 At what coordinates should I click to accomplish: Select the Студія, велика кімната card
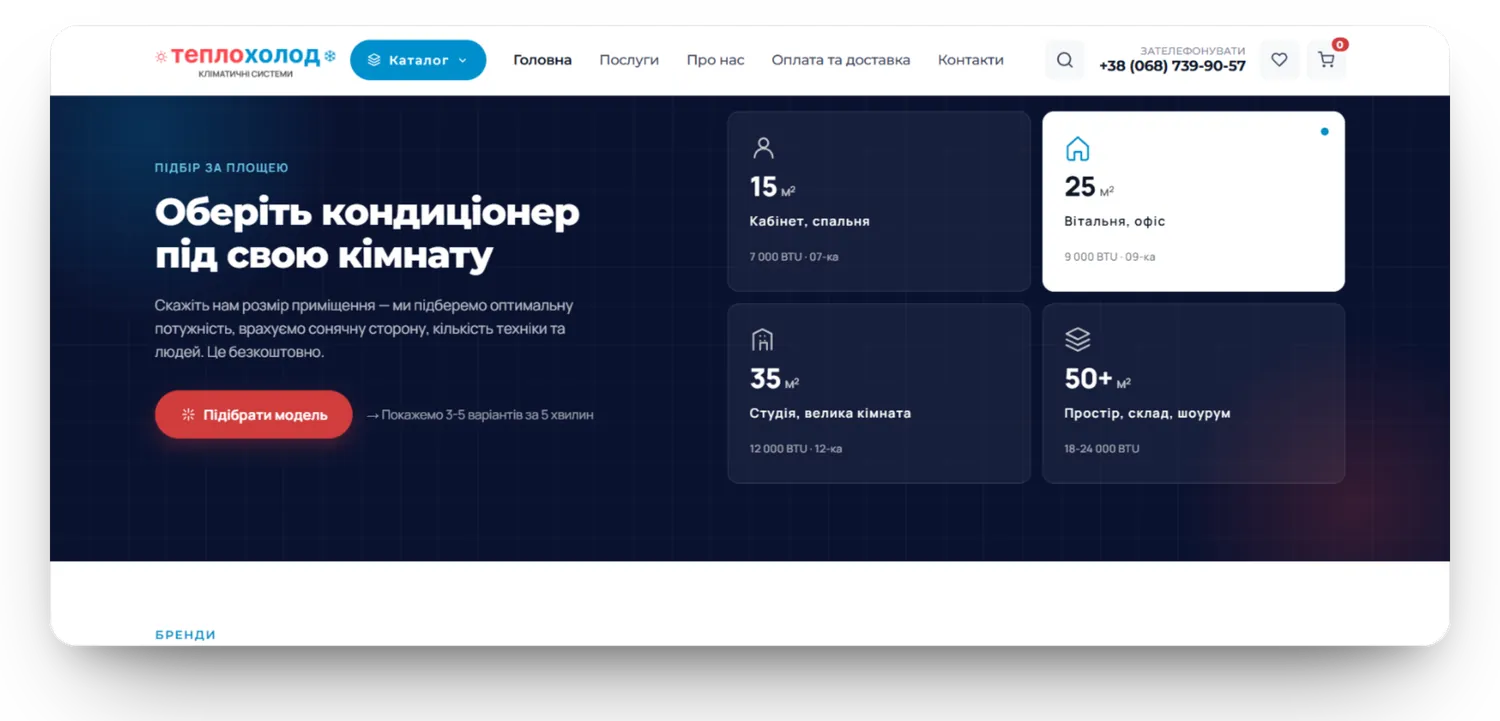tap(879, 393)
